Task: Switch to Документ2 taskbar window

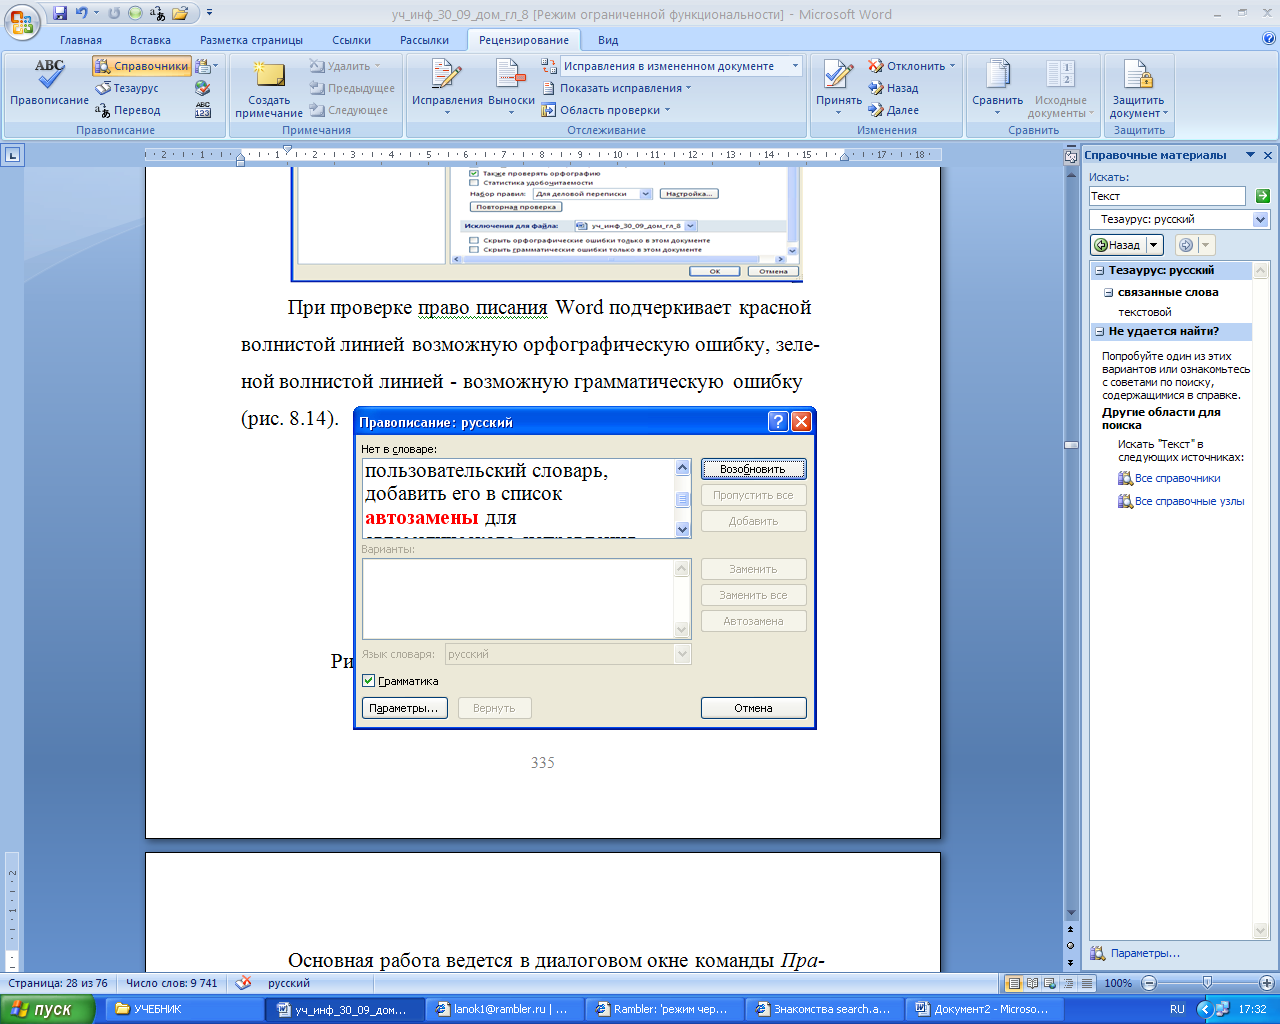Action: pyautogui.click(x=983, y=1009)
